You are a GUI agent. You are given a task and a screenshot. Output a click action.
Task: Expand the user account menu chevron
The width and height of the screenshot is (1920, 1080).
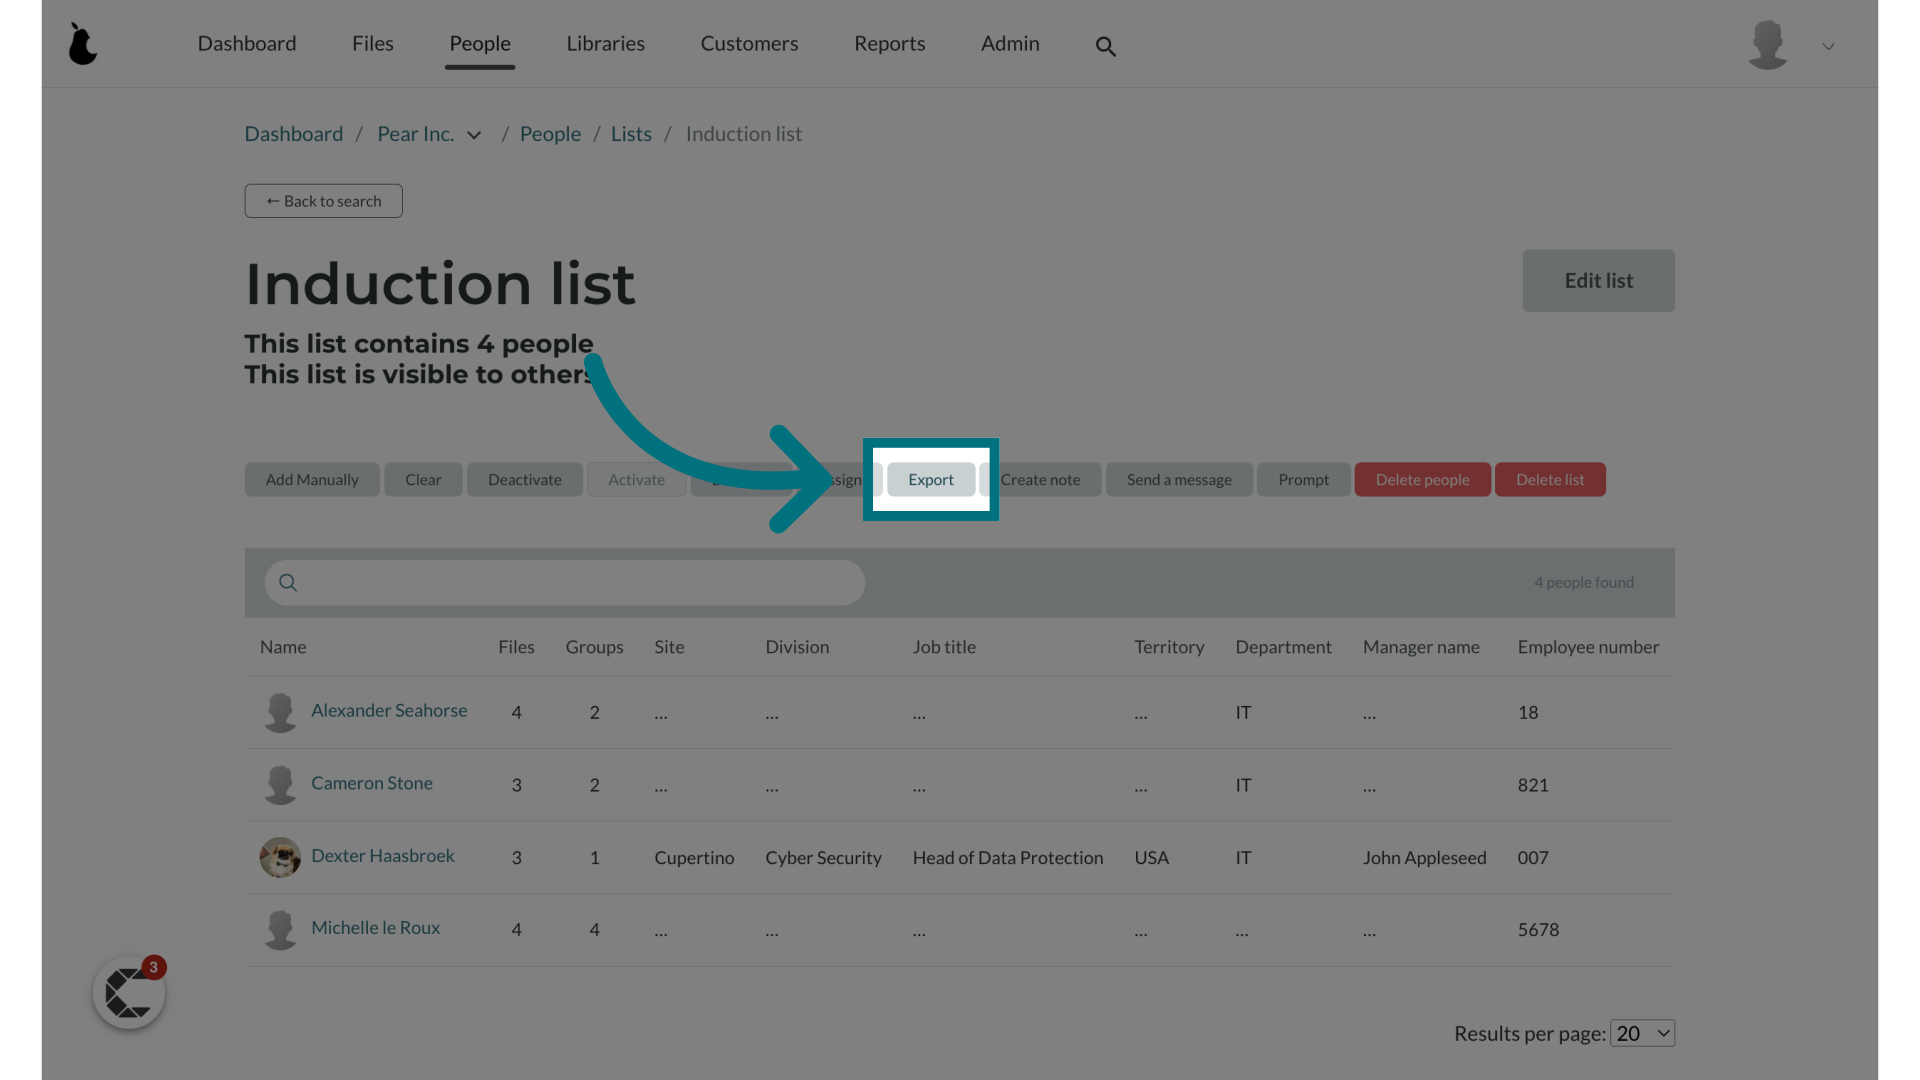coord(1828,46)
